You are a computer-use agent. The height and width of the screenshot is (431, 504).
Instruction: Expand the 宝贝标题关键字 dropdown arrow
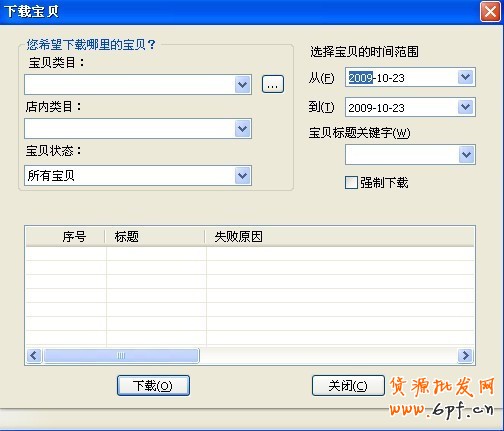pos(466,154)
